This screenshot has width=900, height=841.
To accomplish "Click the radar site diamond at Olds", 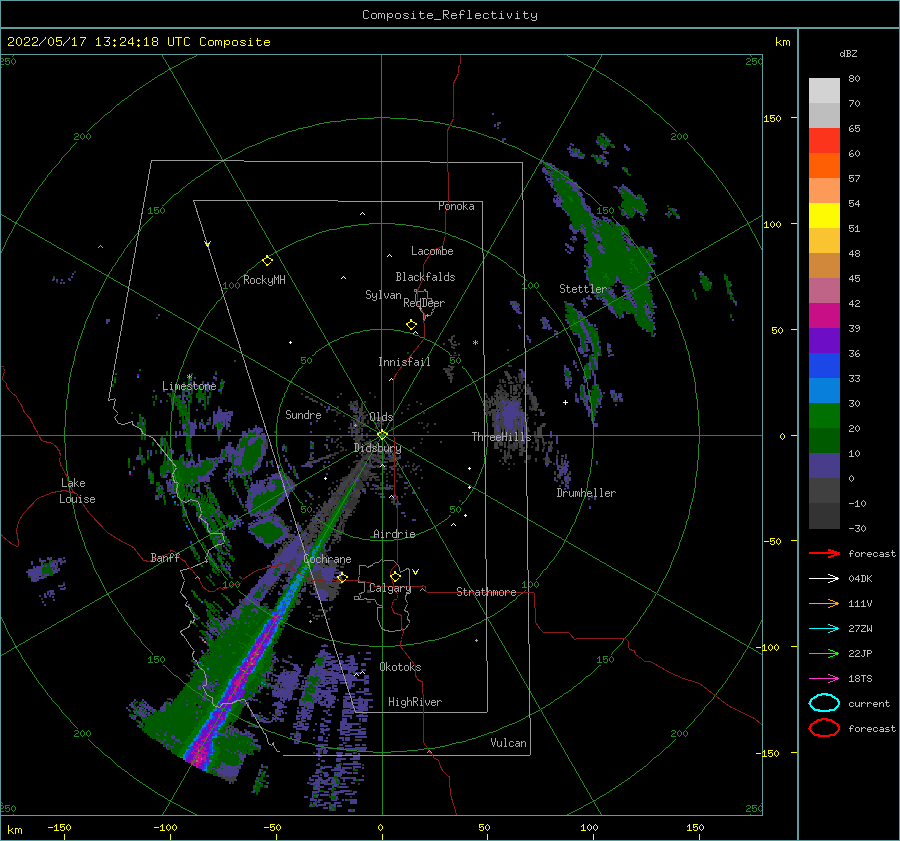I will click(x=382, y=435).
